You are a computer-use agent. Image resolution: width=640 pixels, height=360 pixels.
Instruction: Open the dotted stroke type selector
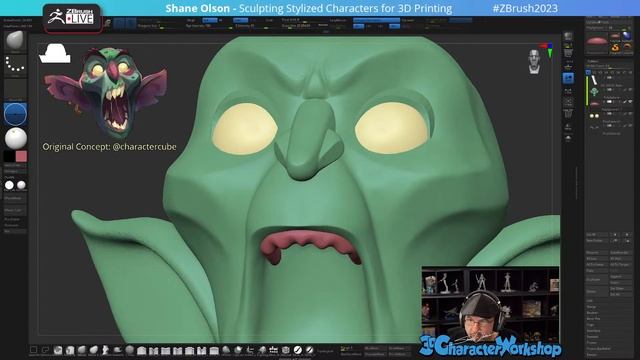tap(15, 65)
